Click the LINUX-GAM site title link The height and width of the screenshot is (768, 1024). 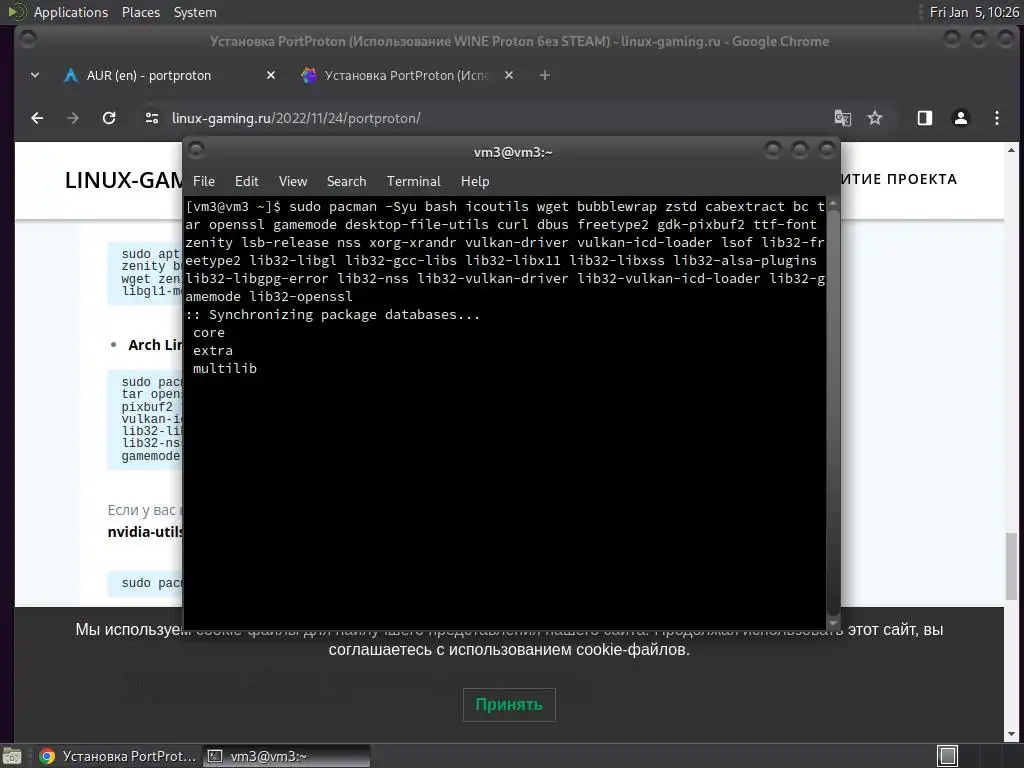pos(124,180)
